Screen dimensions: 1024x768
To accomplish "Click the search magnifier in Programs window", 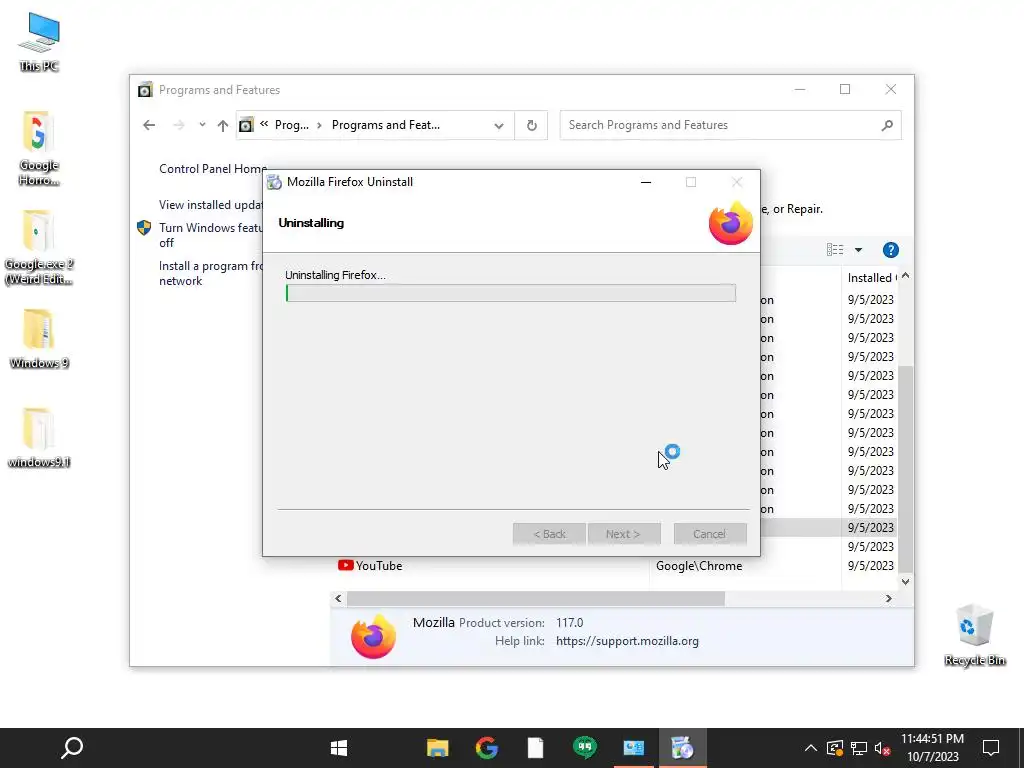I will pyautogui.click(x=887, y=125).
